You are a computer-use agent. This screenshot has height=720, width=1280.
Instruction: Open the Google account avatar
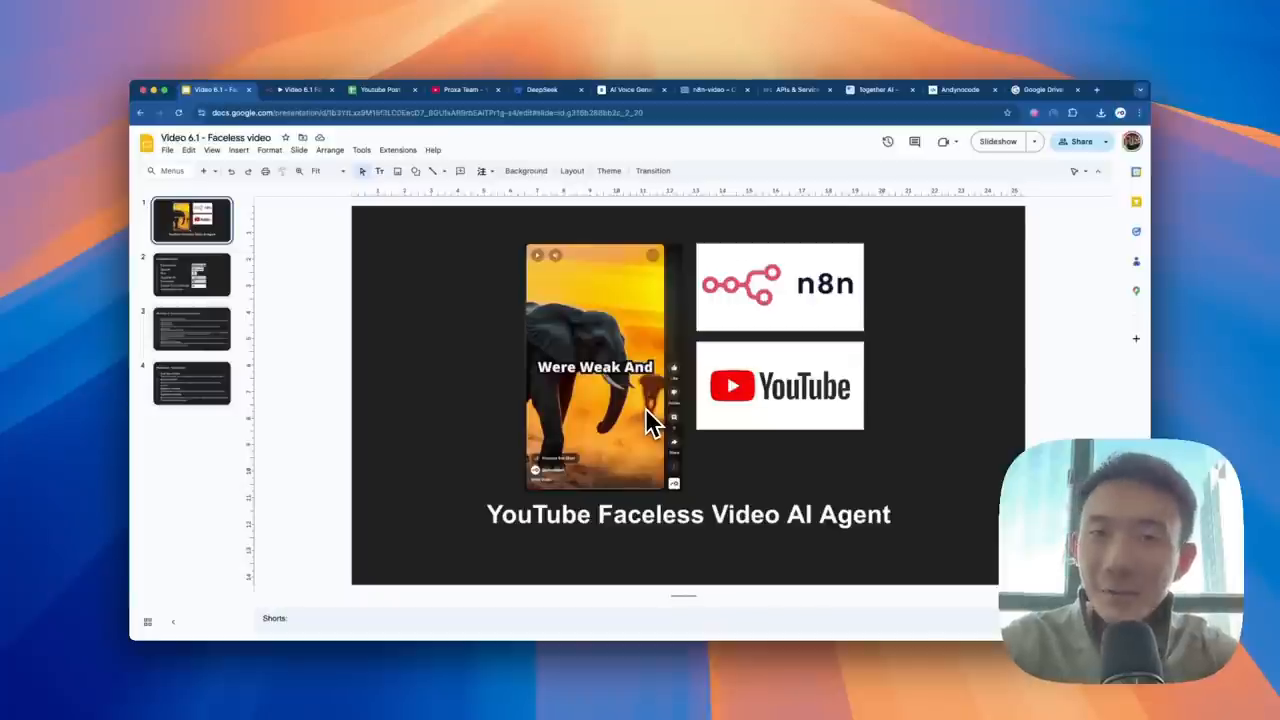click(1132, 142)
